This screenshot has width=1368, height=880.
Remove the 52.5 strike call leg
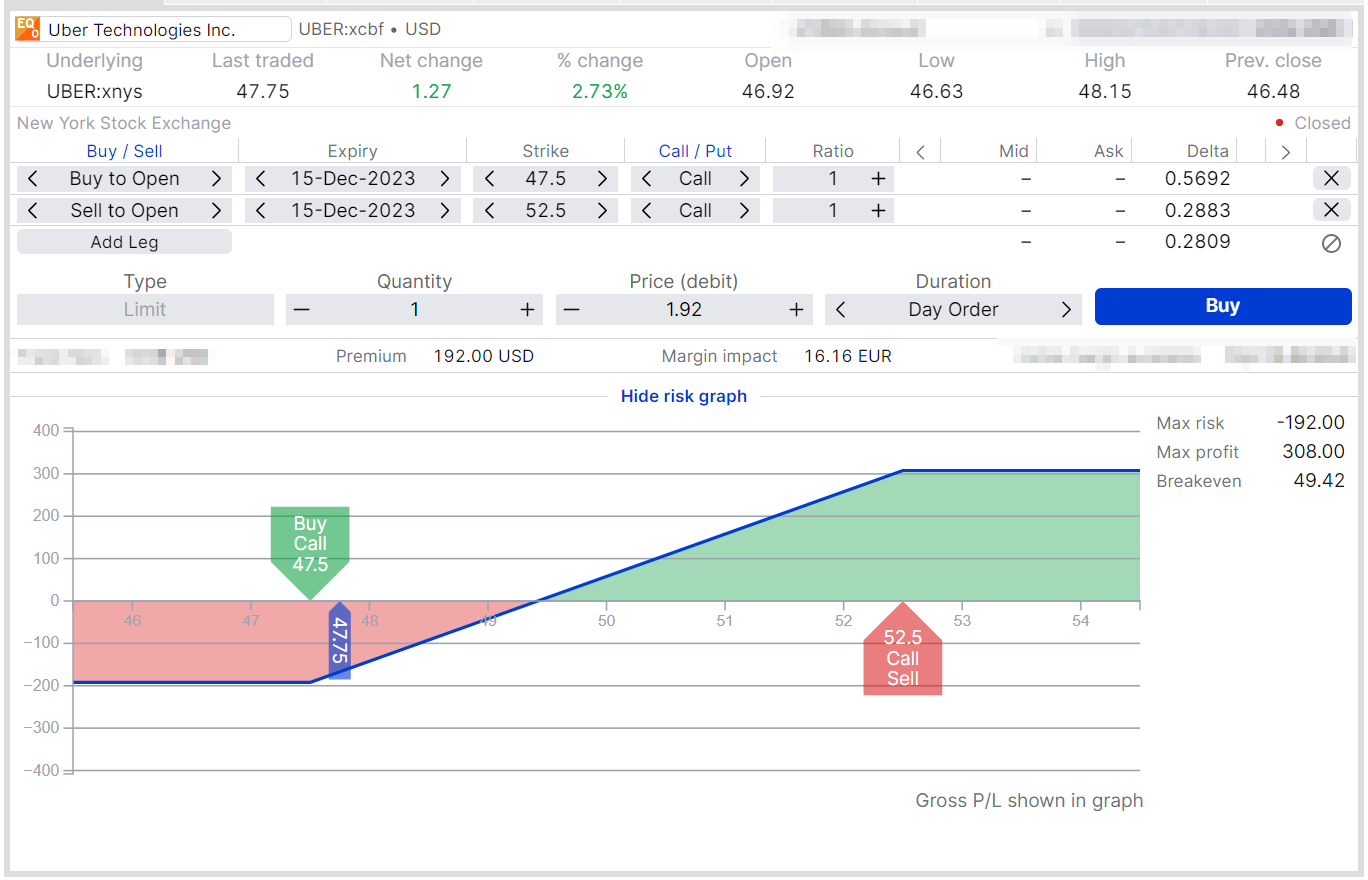pos(1330,211)
